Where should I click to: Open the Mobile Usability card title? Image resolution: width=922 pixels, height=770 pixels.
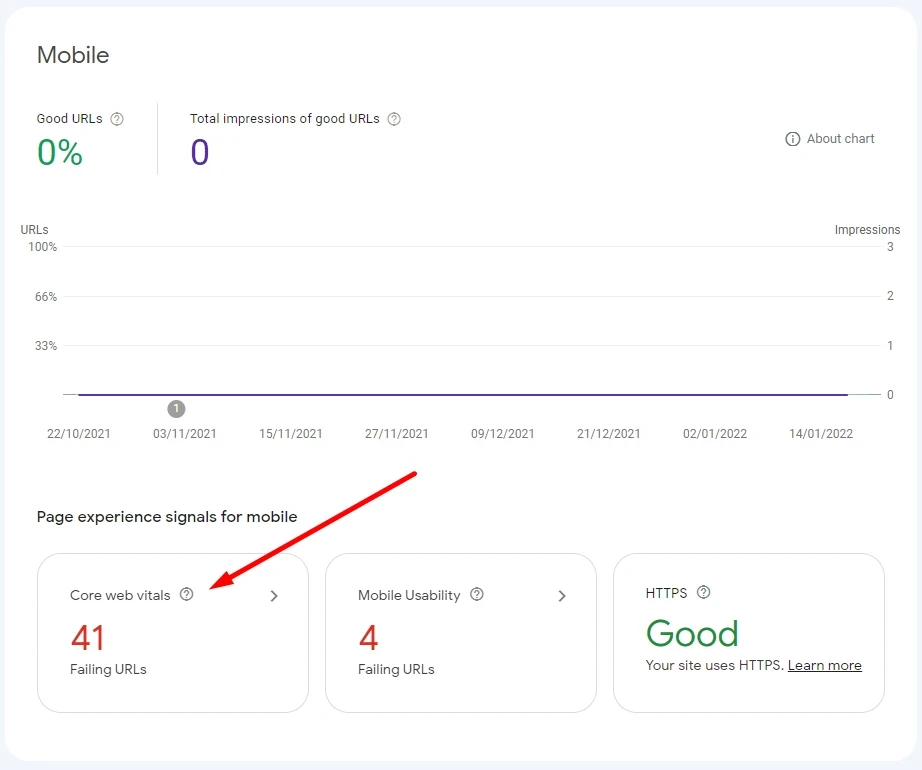click(x=409, y=595)
